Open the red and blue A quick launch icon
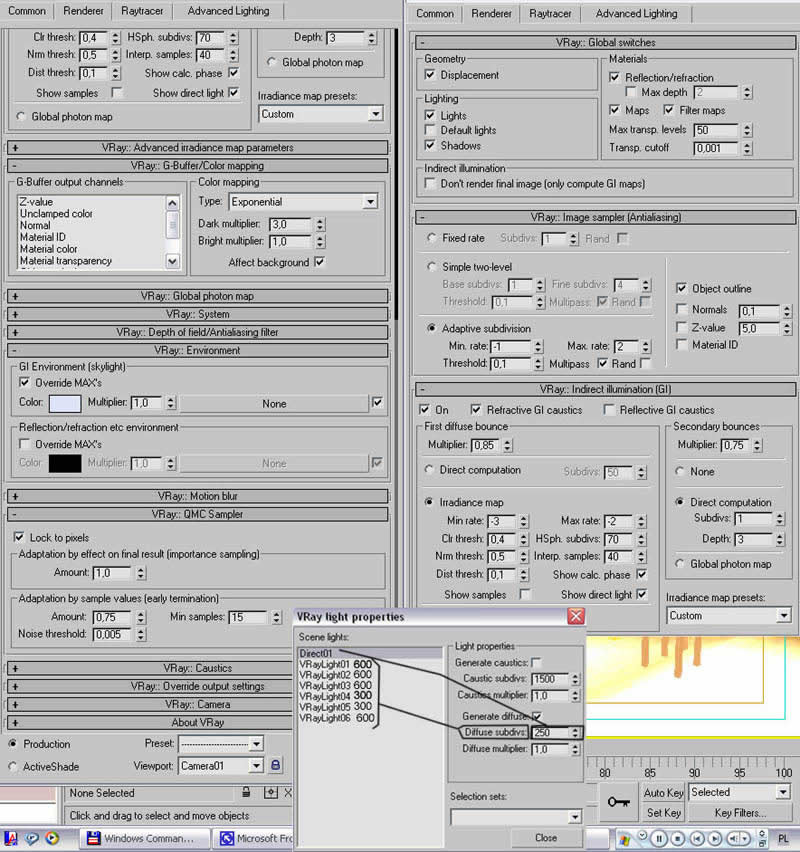Screen dimensions: 800x852 point(11,838)
